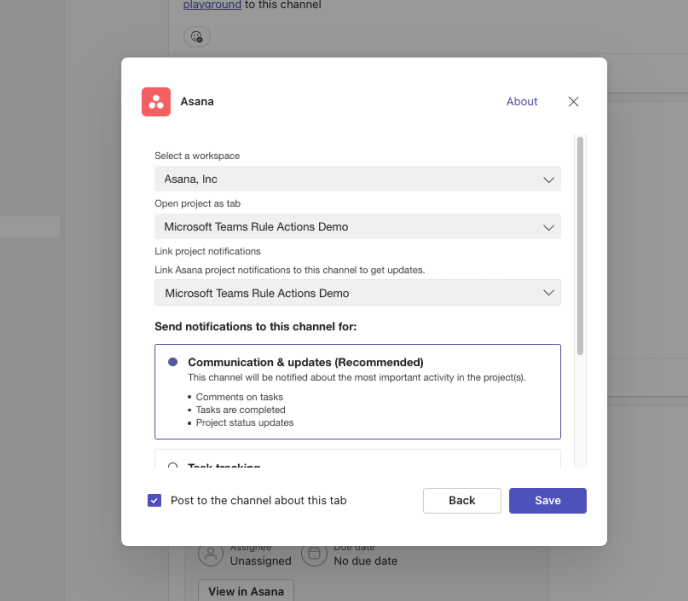This screenshot has height=601, width=688.
Task: Click the Due date calendar icon
Action: pos(314,554)
